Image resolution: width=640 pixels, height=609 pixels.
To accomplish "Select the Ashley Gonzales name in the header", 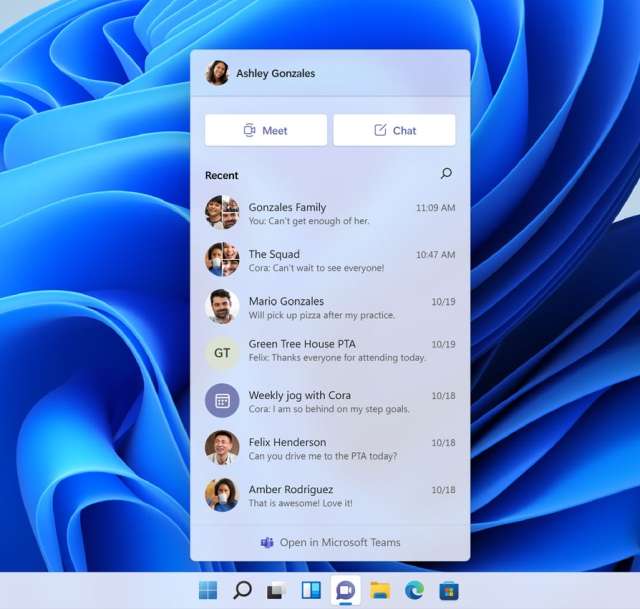I will 276,73.
